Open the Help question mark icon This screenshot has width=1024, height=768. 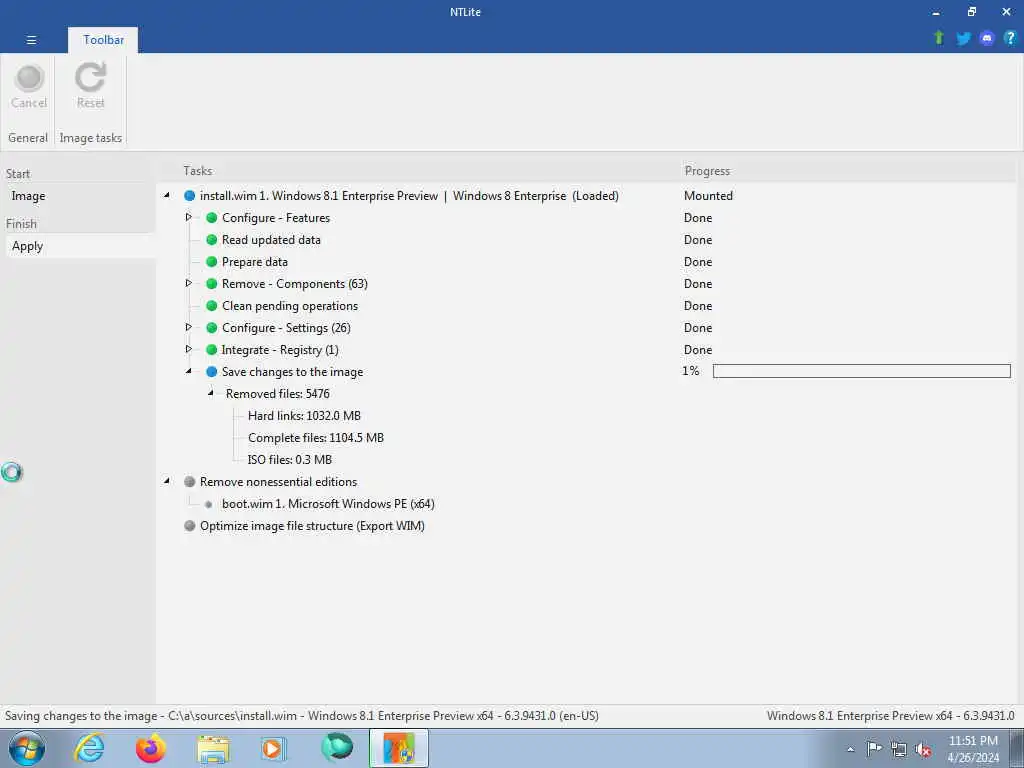pyautogui.click(x=1010, y=38)
